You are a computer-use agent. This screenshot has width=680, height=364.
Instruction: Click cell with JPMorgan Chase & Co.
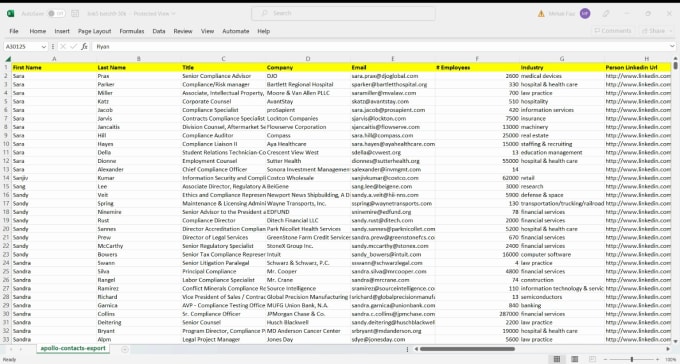click(308, 314)
